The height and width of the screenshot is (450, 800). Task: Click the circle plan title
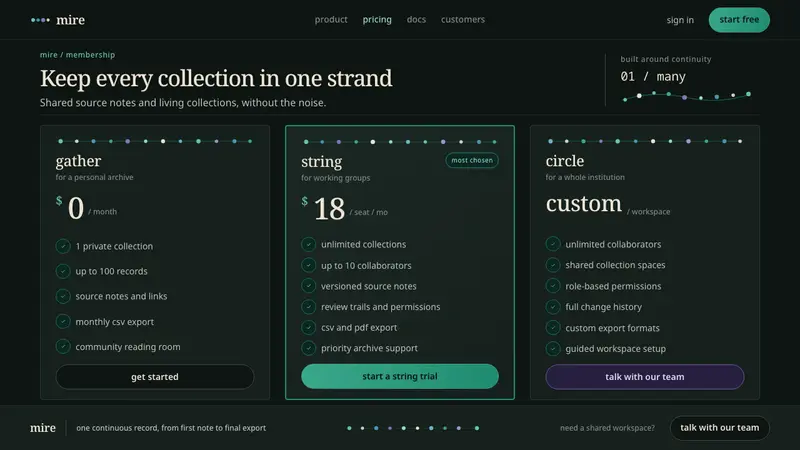pos(564,161)
